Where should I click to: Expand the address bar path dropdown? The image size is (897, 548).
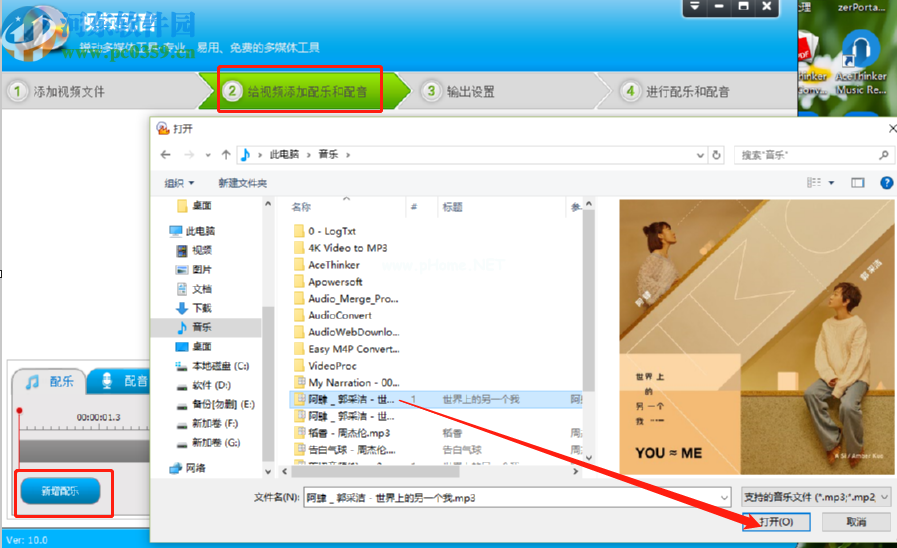700,154
